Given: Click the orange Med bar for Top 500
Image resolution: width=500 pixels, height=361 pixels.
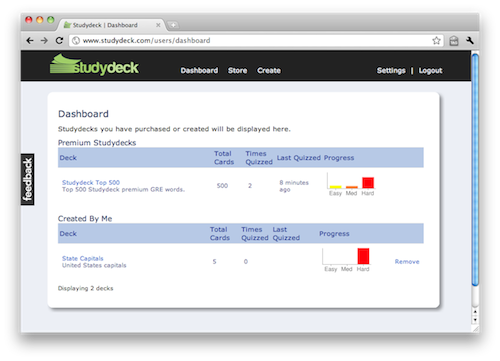Looking at the screenshot, I should click(x=352, y=187).
